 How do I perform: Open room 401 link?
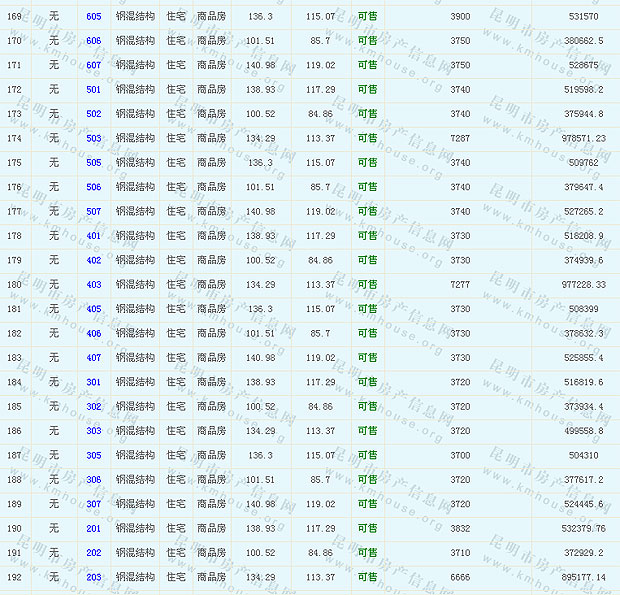tap(94, 236)
